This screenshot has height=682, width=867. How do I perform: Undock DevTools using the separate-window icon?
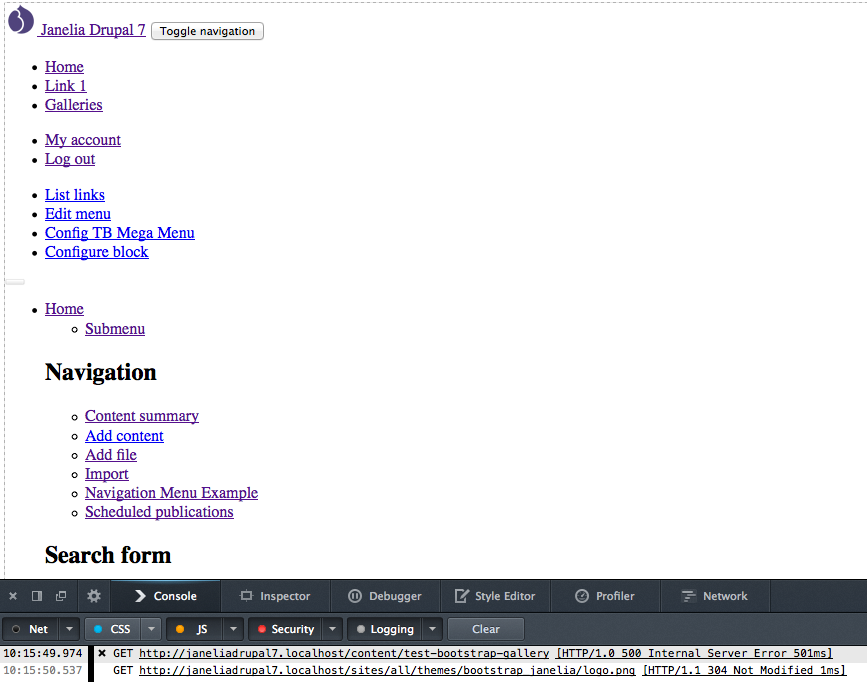(x=60, y=595)
